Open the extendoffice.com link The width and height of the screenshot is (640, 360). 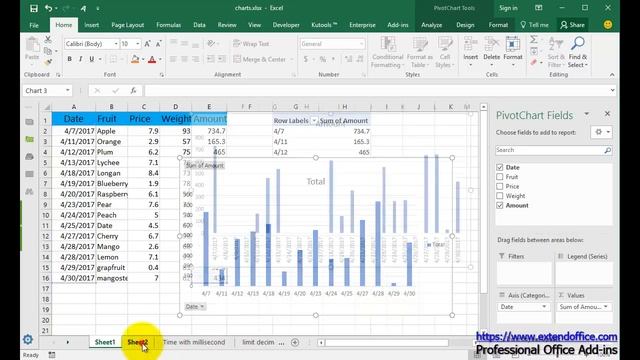(x=547, y=337)
